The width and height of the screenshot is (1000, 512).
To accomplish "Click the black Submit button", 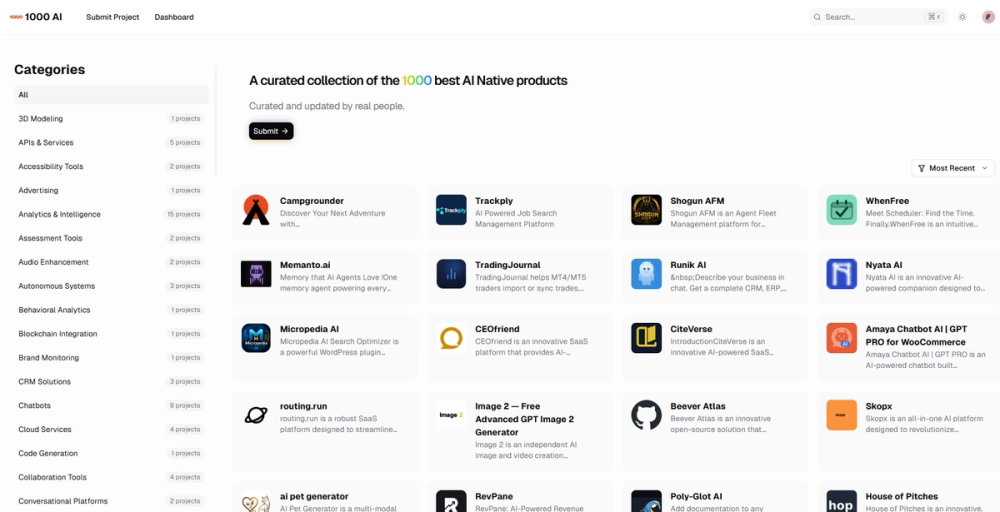I will (271, 131).
